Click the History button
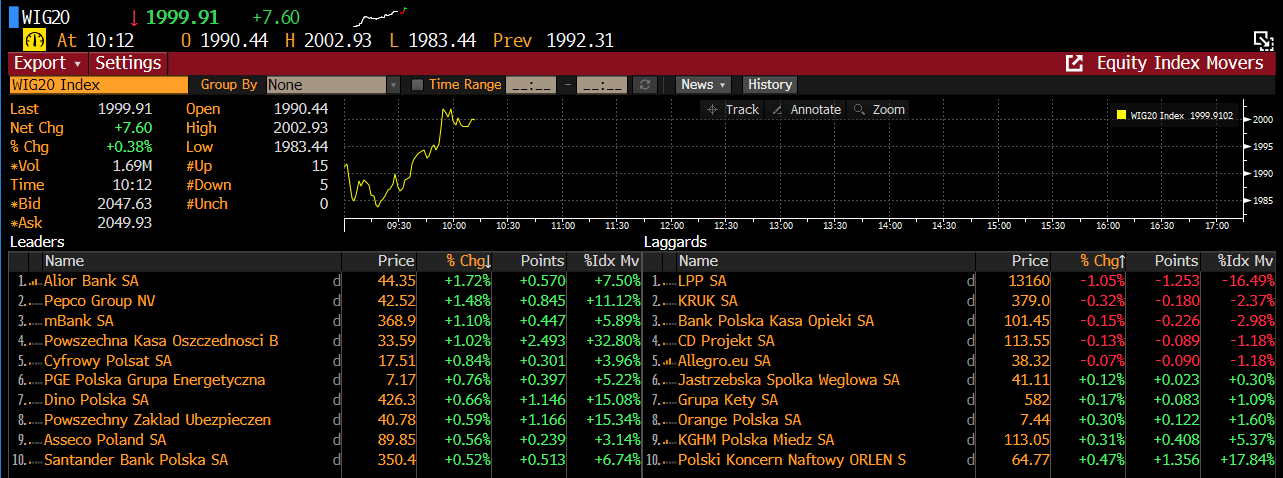Screen dimensions: 1283x478 tap(769, 85)
